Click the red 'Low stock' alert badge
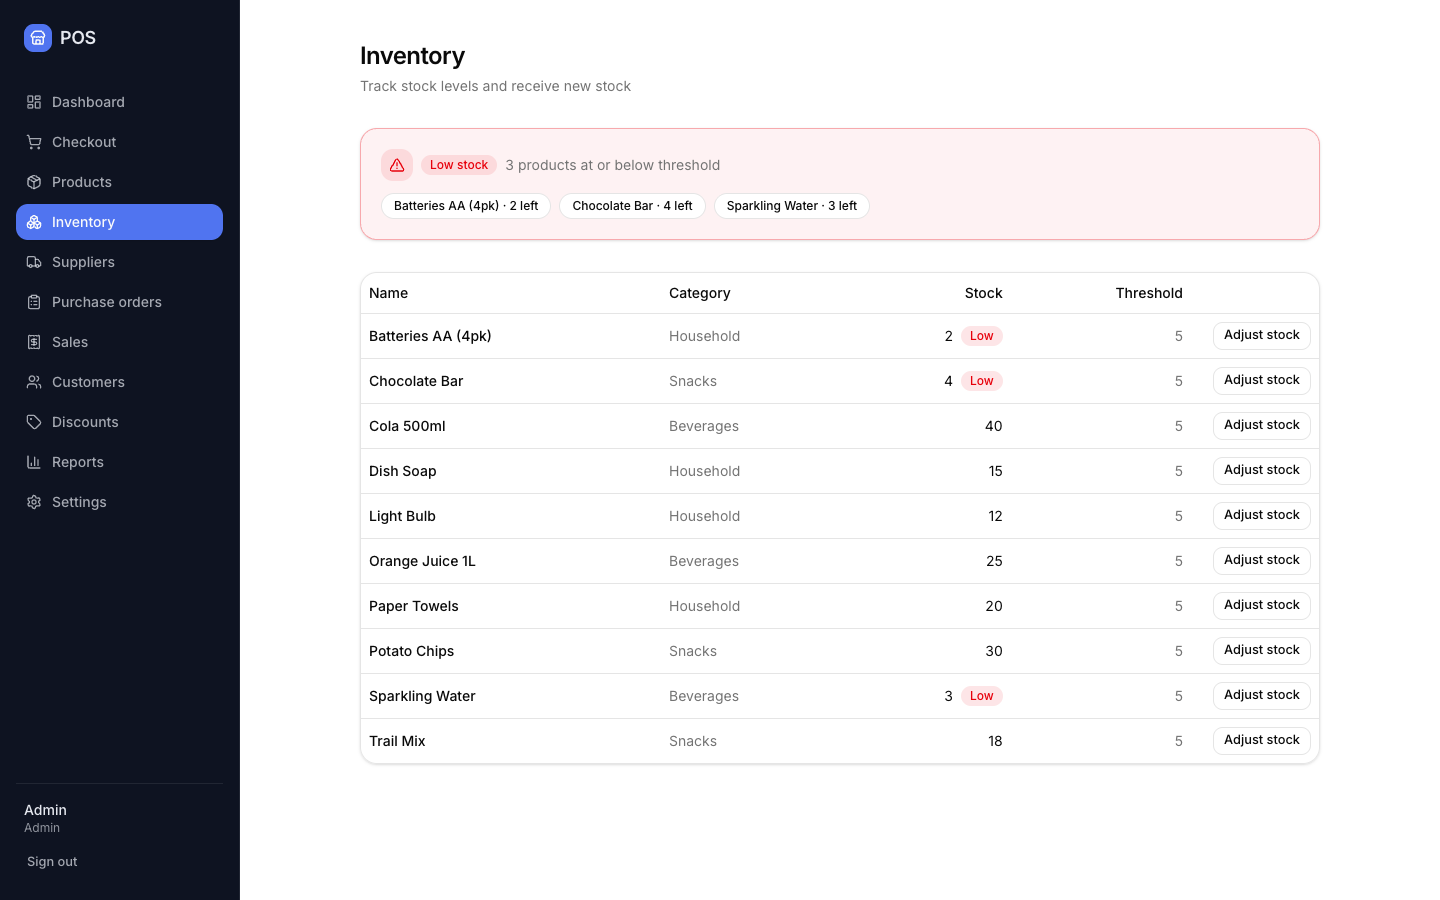Image resolution: width=1440 pixels, height=900 pixels. pyautogui.click(x=459, y=165)
